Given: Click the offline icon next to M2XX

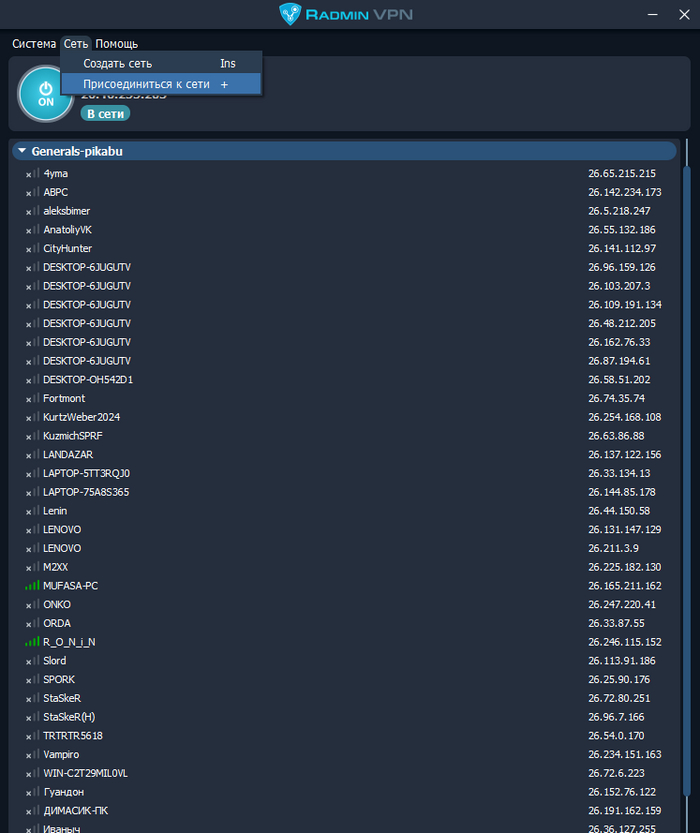Looking at the screenshot, I should (x=32, y=567).
